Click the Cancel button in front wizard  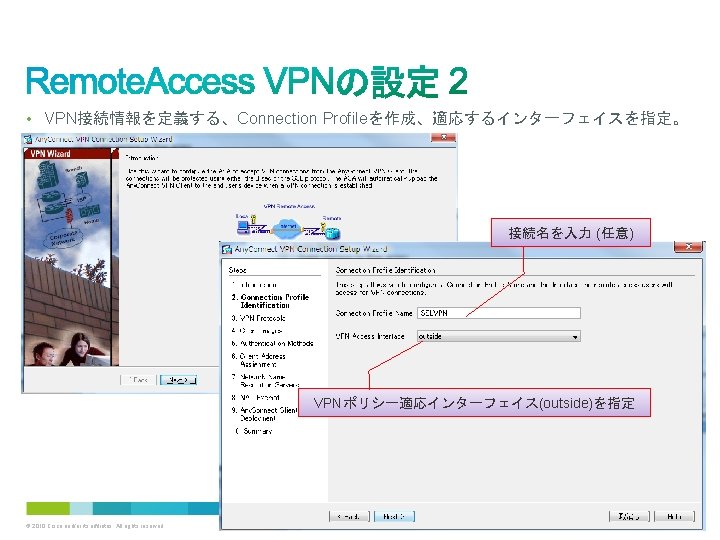click(x=629, y=516)
